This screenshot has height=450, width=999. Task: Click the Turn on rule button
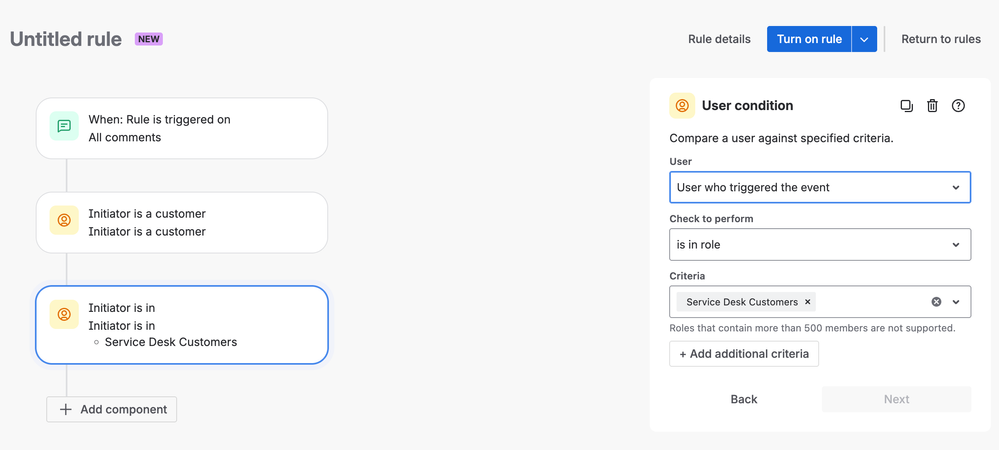809,39
